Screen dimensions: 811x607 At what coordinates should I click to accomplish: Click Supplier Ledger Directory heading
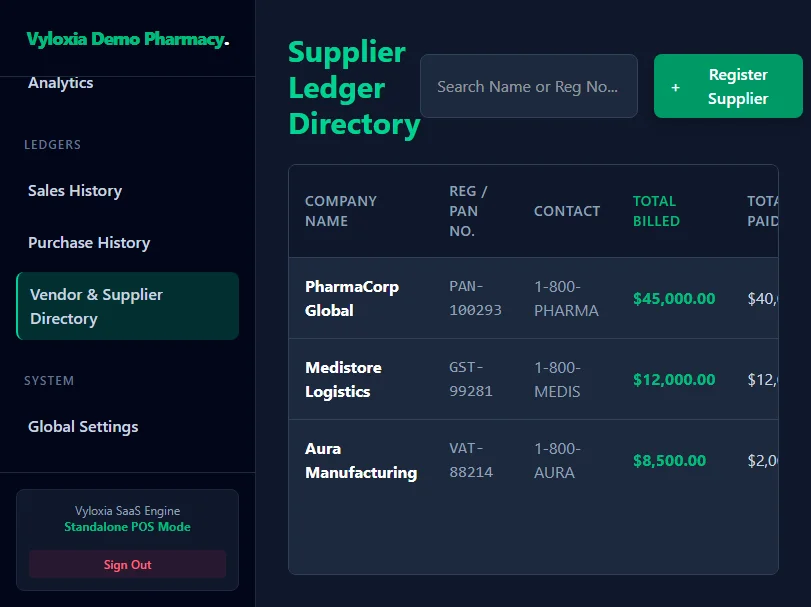[x=354, y=88]
